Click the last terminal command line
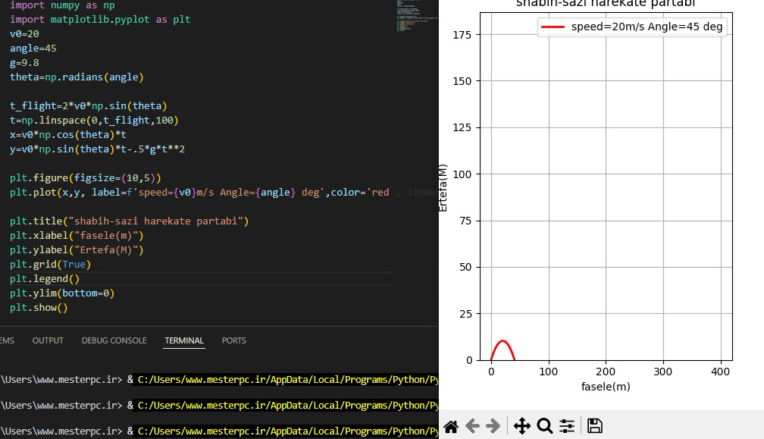 point(219,431)
